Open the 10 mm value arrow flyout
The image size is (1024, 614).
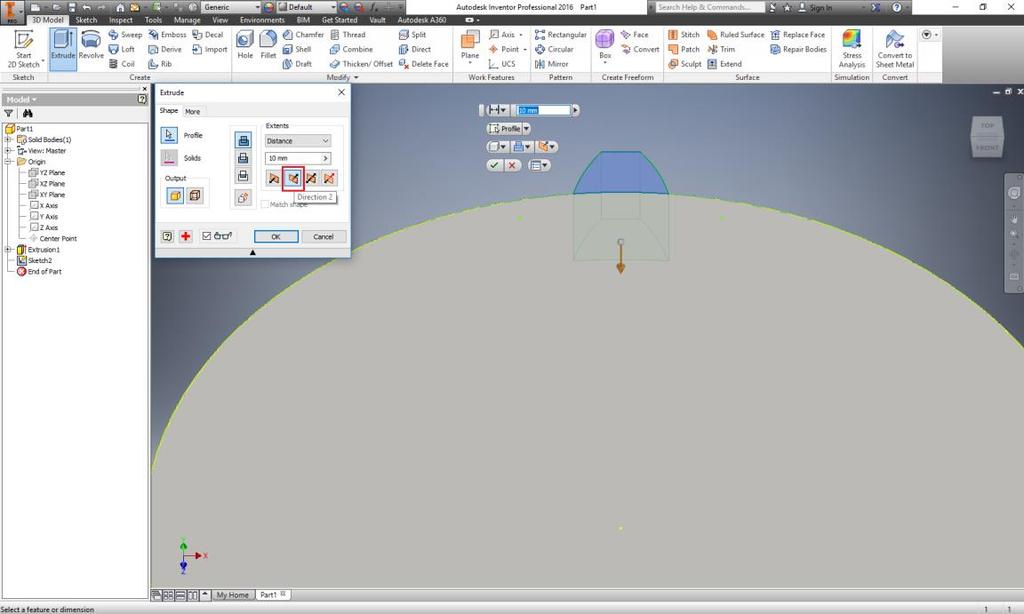[325, 158]
